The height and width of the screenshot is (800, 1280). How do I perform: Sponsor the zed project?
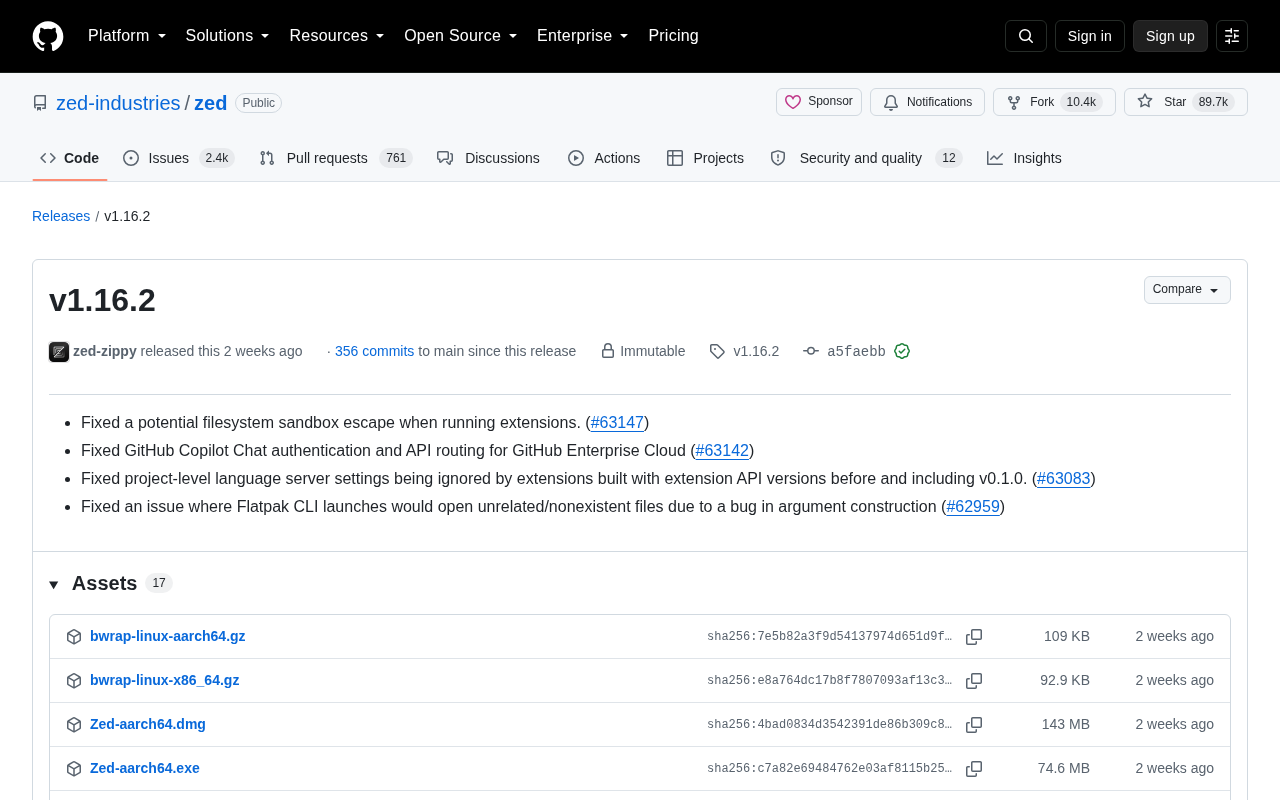[819, 102]
